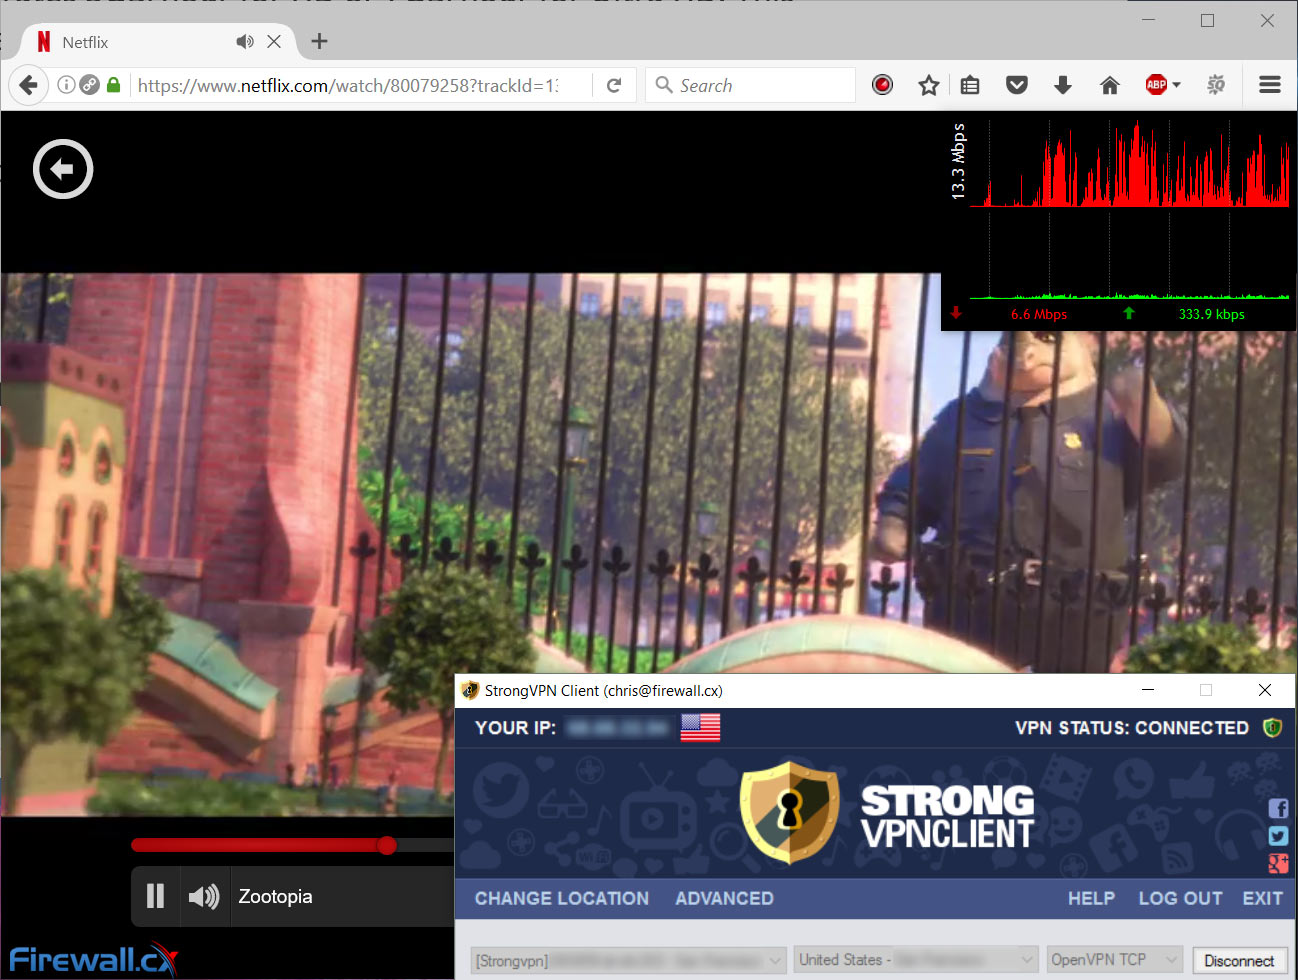Click the red playback progress scrubber
The image size is (1298, 980).
387,845
